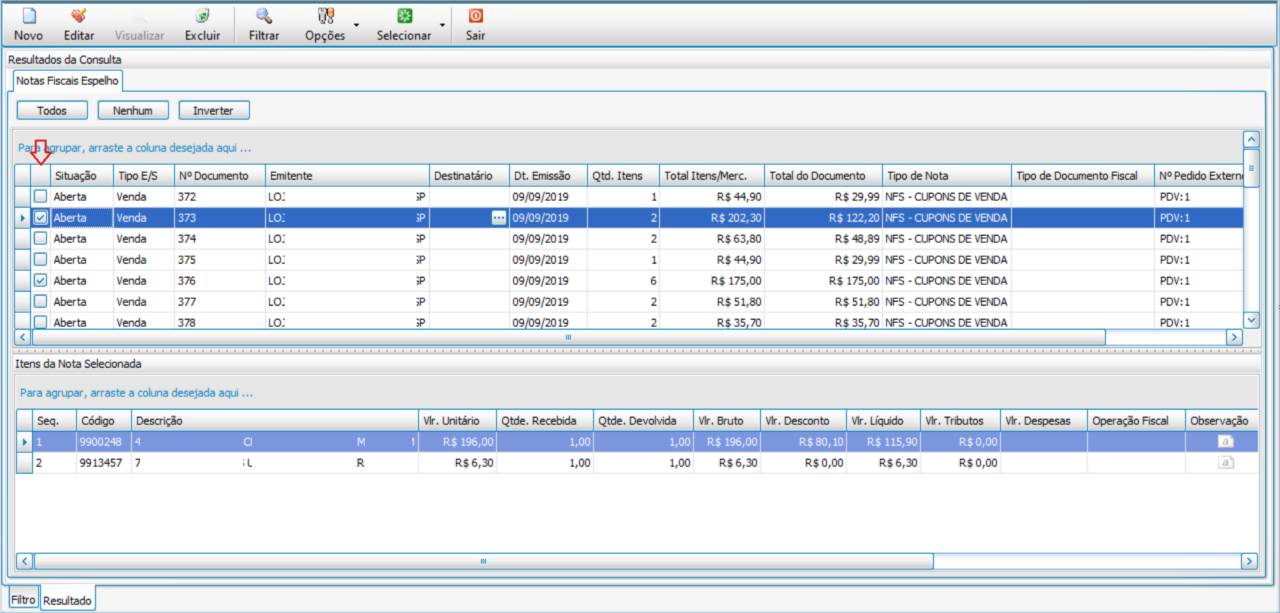Click the ellipsis button in document 373 row

point(499,218)
